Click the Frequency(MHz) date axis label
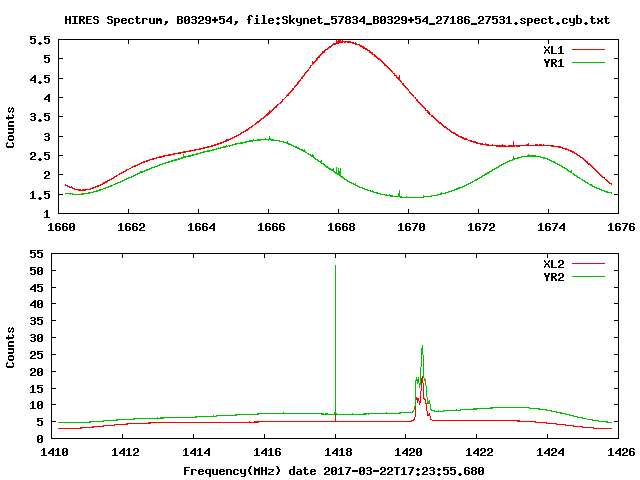640x480 pixels. pos(333,471)
